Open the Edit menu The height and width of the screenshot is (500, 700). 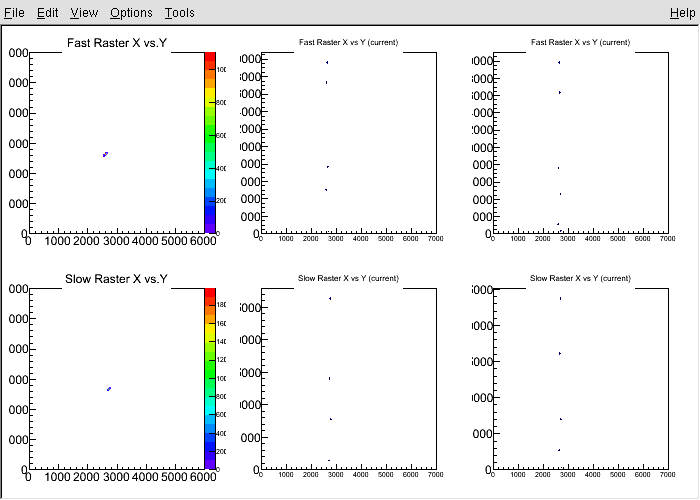pyautogui.click(x=47, y=12)
